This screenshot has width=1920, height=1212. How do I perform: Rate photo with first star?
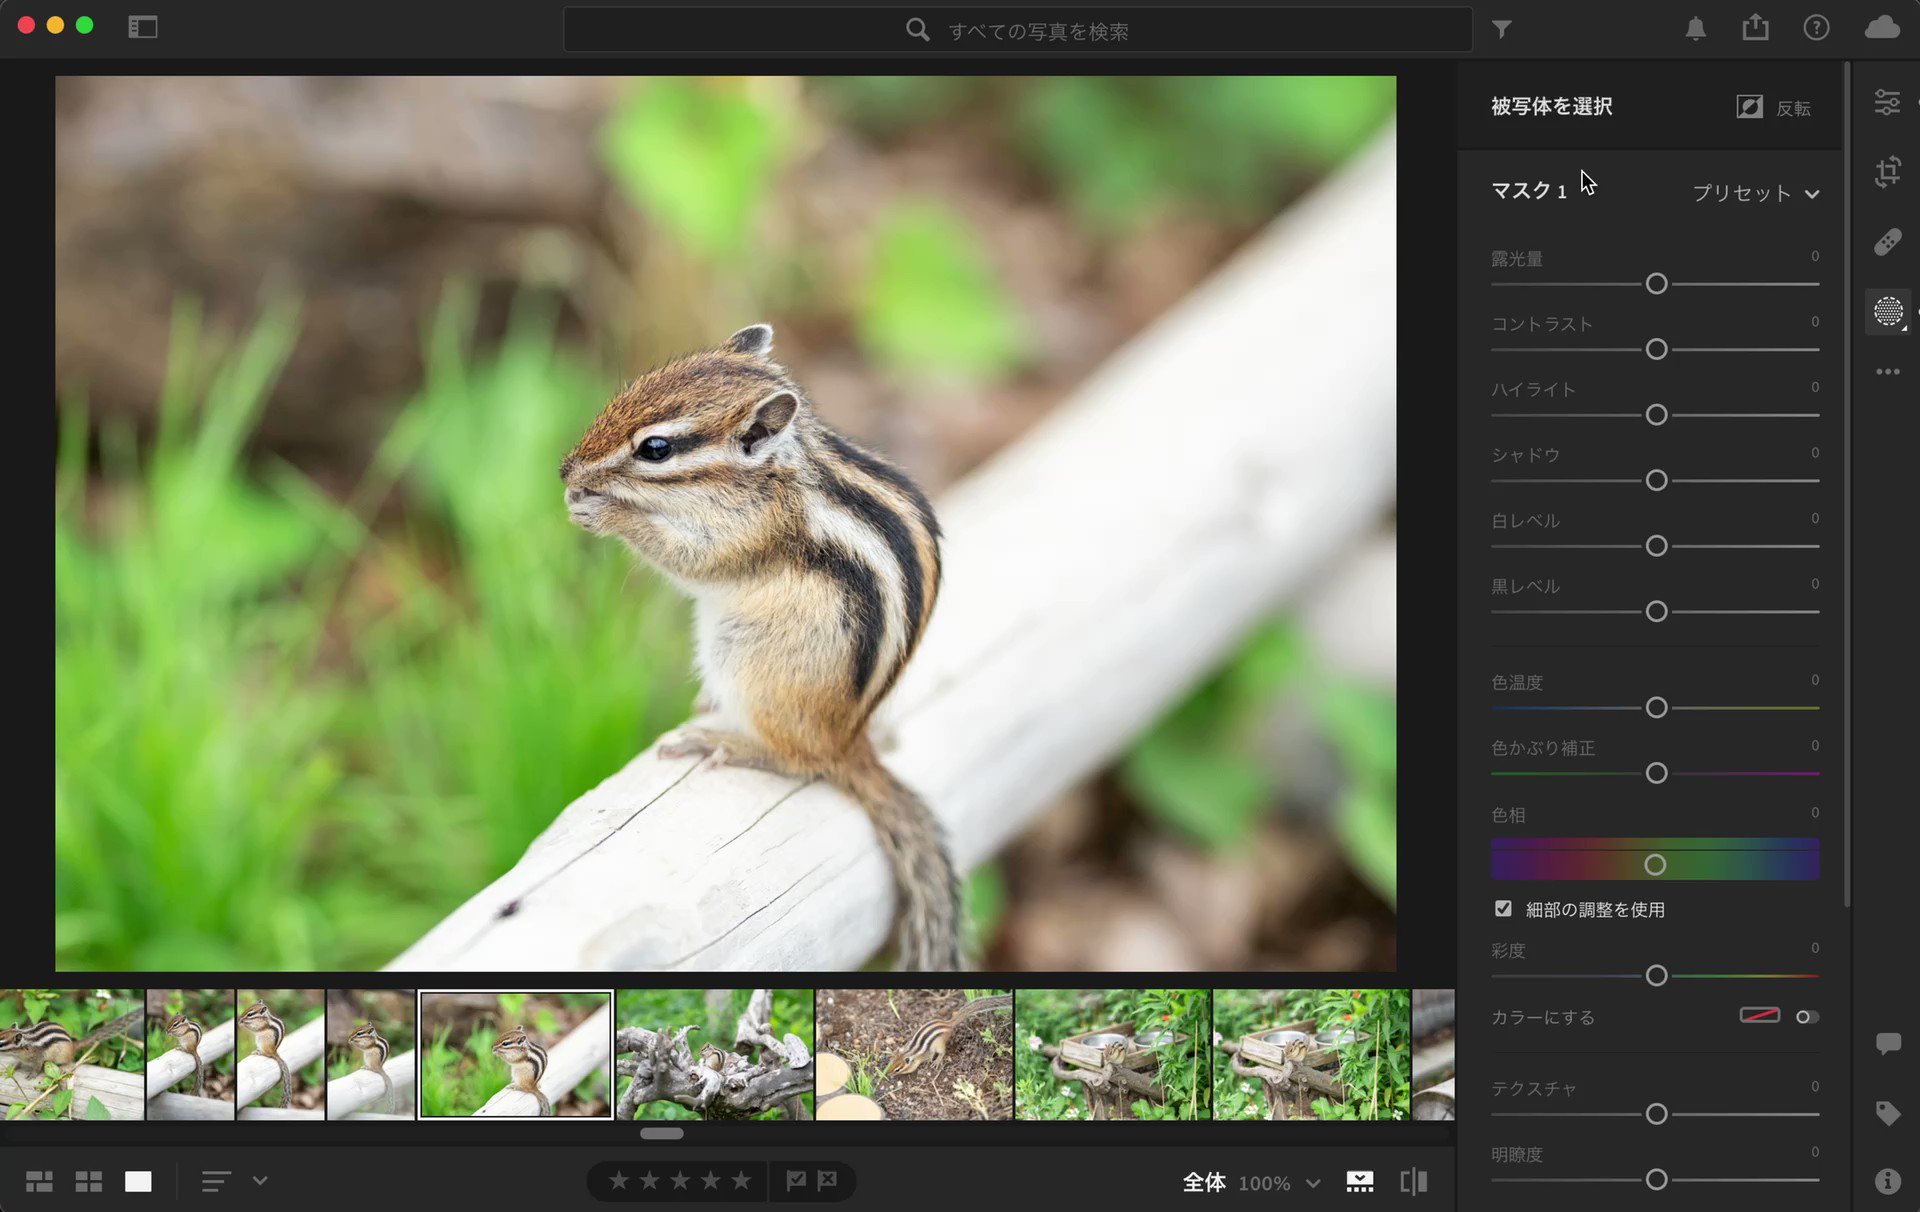tap(619, 1181)
